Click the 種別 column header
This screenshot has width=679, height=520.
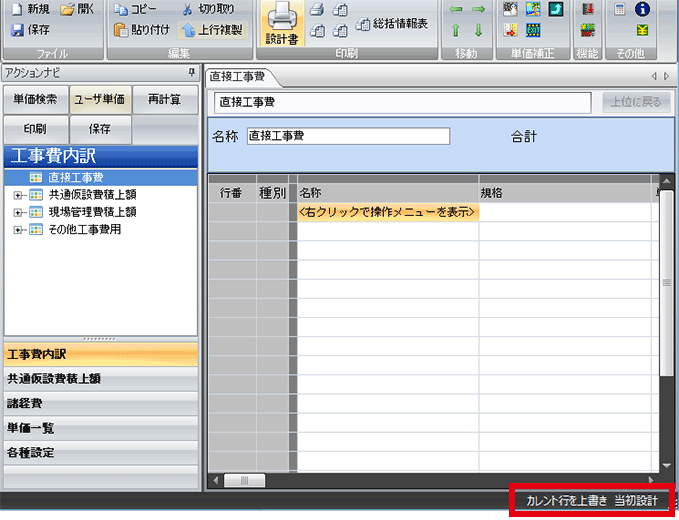pyautogui.click(x=272, y=193)
